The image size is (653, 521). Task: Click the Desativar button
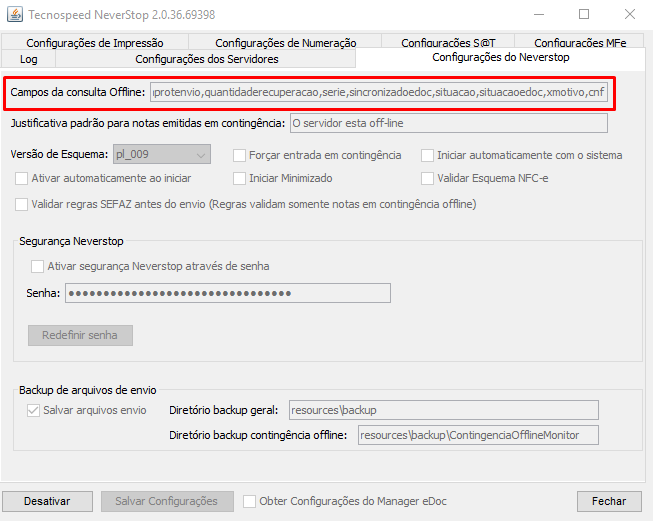tap(47, 501)
